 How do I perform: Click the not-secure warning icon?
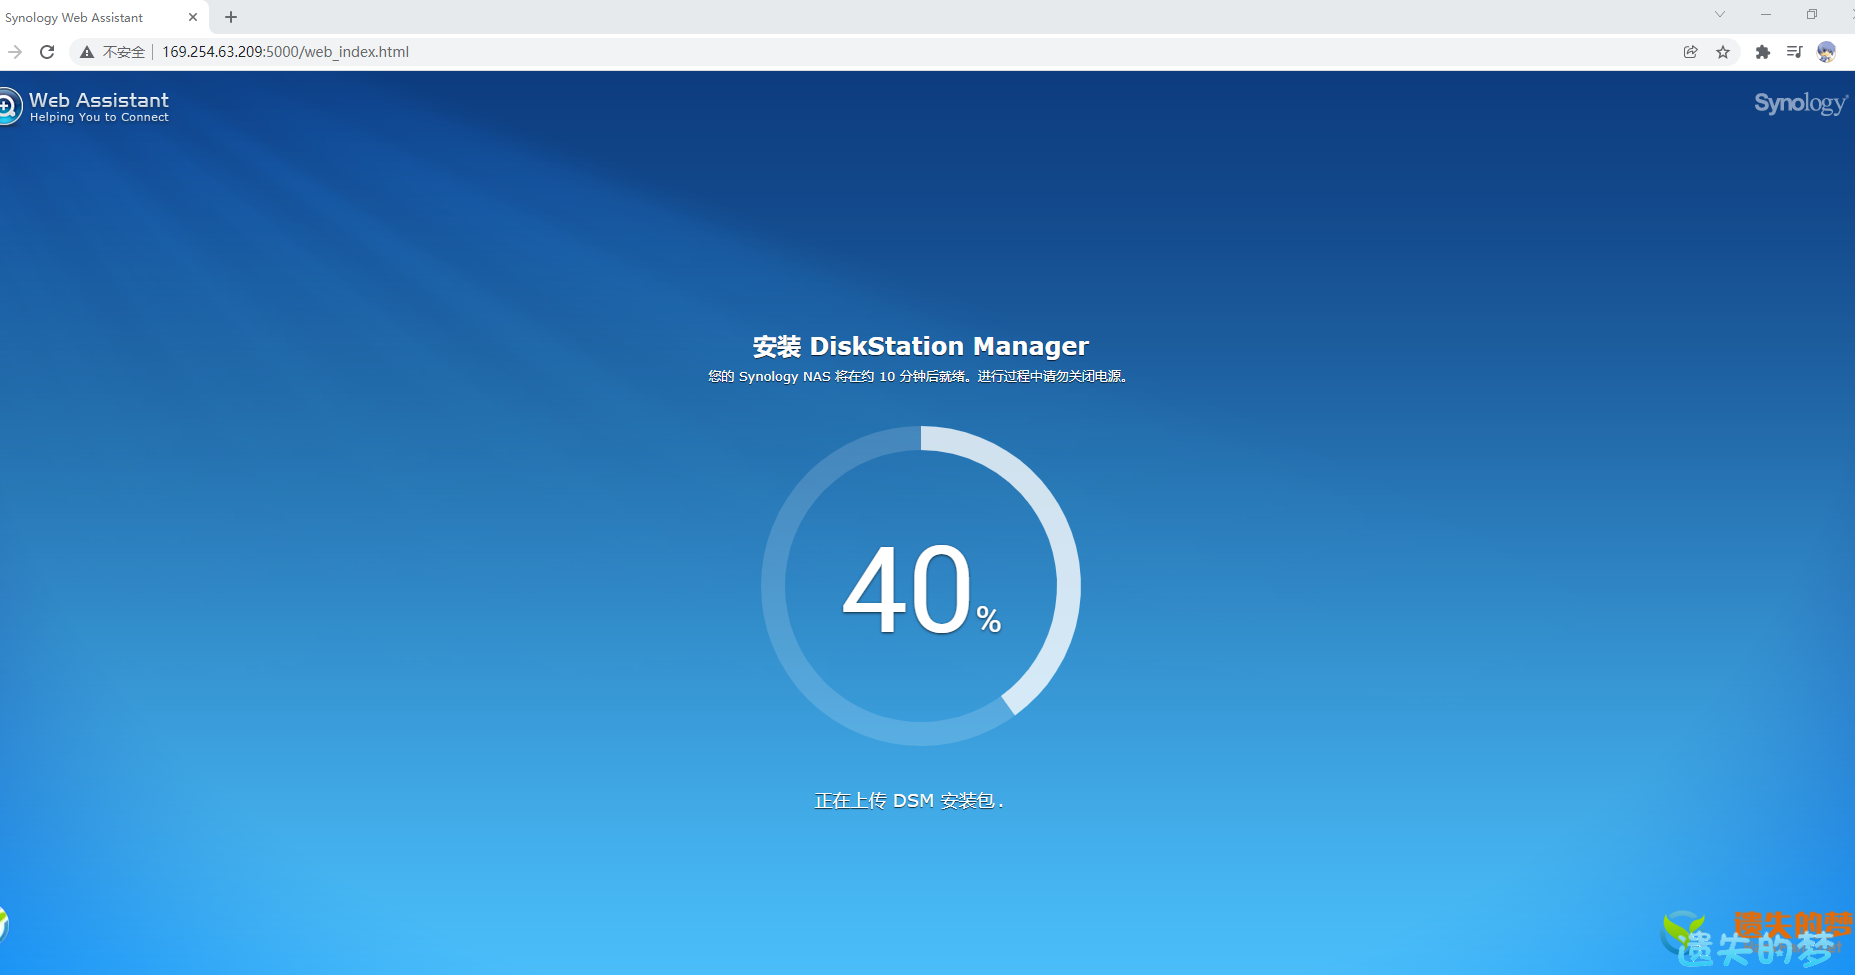click(87, 52)
